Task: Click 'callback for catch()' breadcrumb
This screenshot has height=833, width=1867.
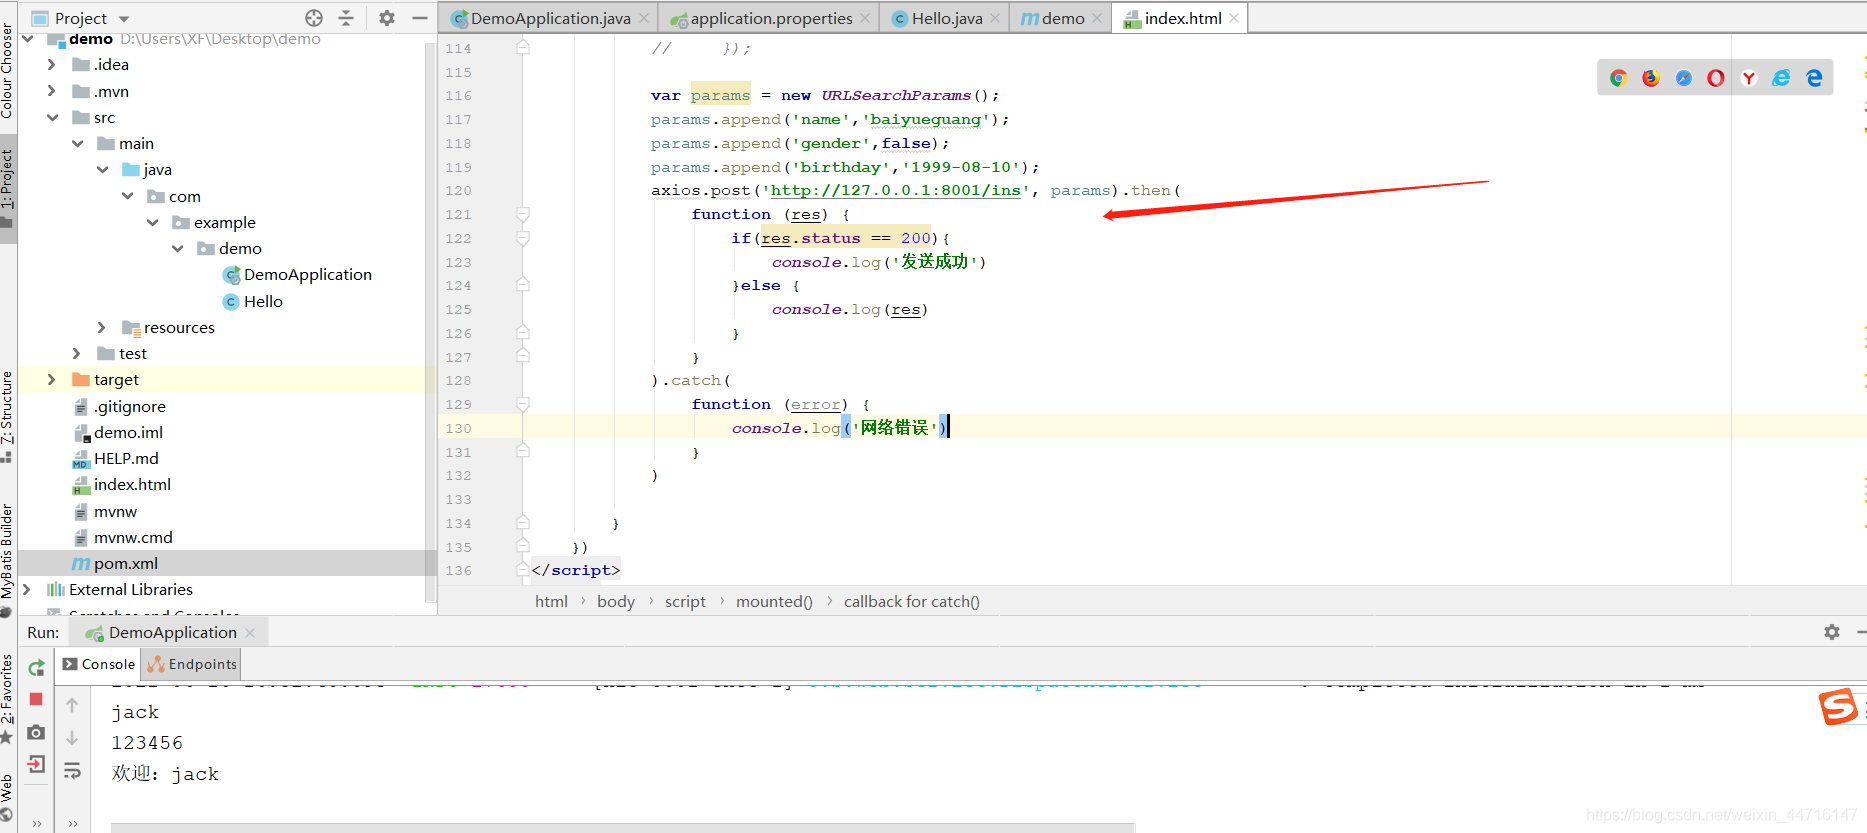Action: pos(911,601)
